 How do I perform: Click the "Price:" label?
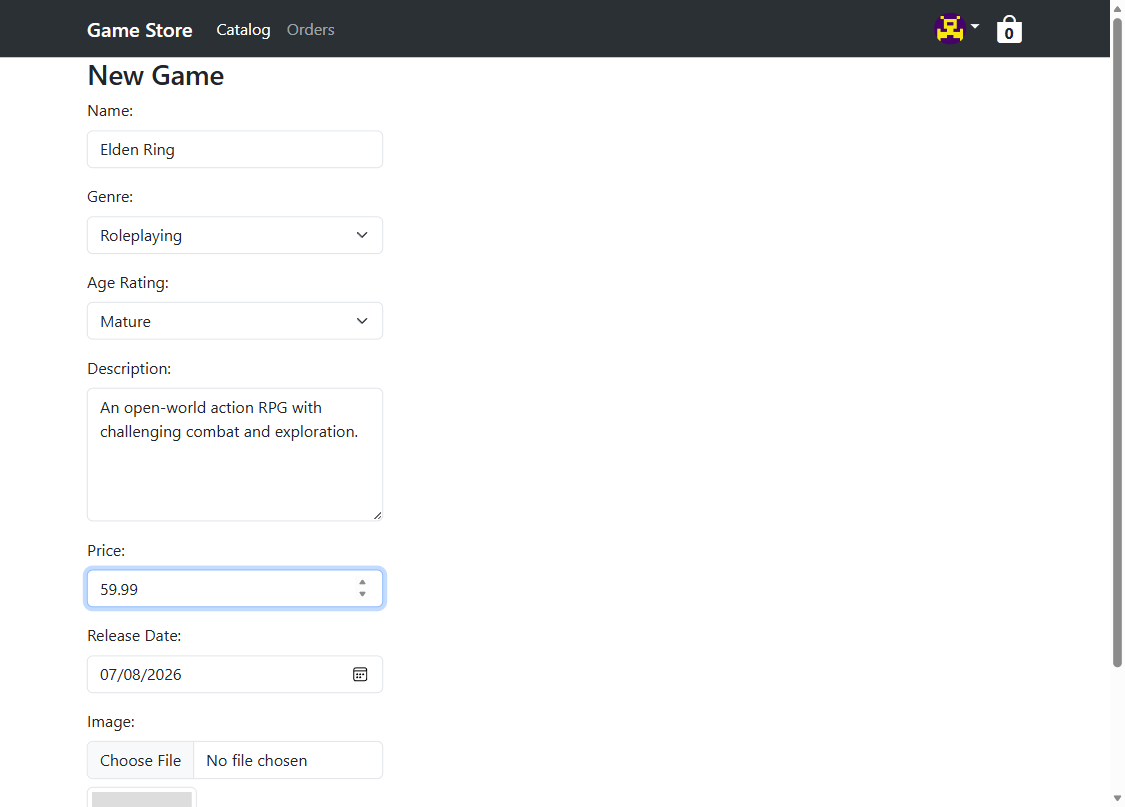tap(106, 550)
